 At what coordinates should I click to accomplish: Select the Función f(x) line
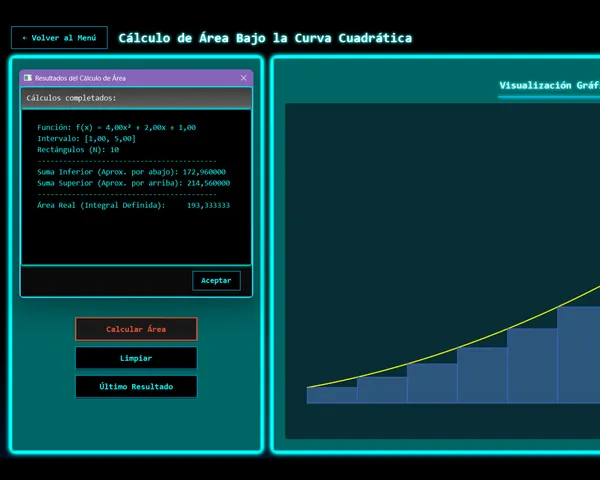(x=116, y=127)
